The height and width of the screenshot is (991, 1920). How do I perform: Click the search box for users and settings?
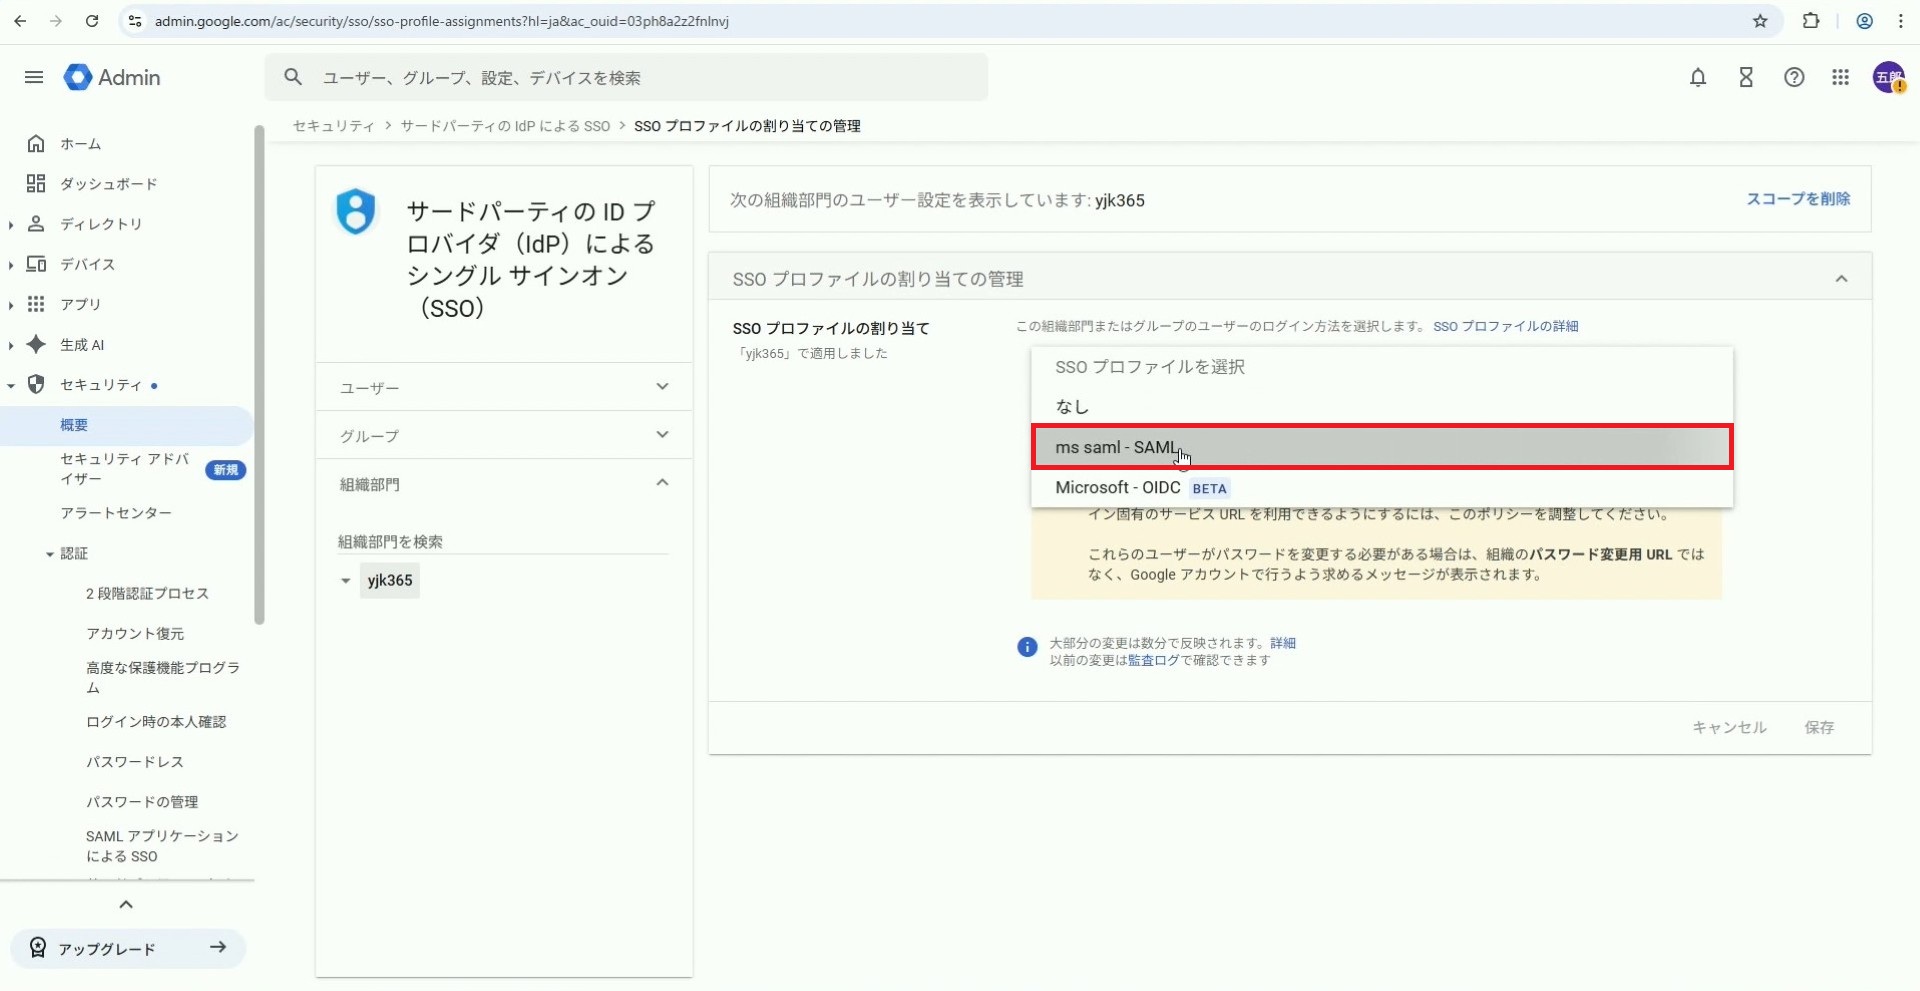(x=640, y=78)
